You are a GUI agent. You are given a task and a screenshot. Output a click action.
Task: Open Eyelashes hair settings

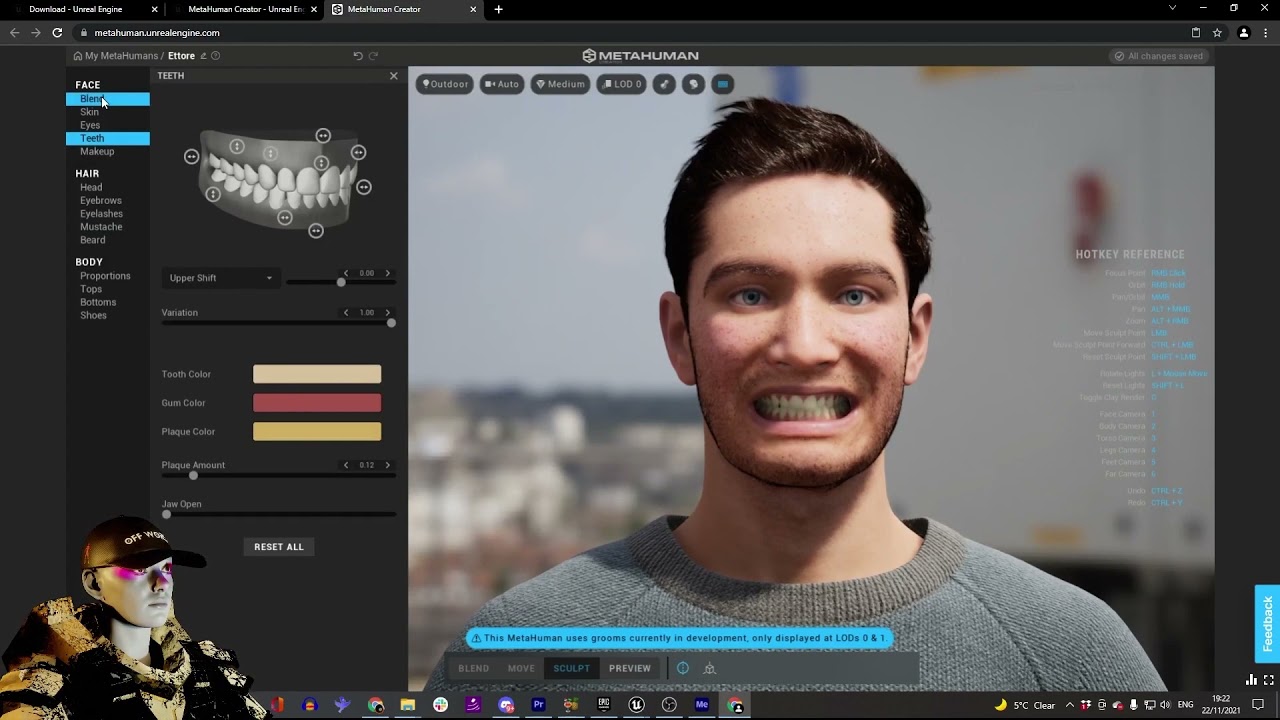tap(101, 213)
